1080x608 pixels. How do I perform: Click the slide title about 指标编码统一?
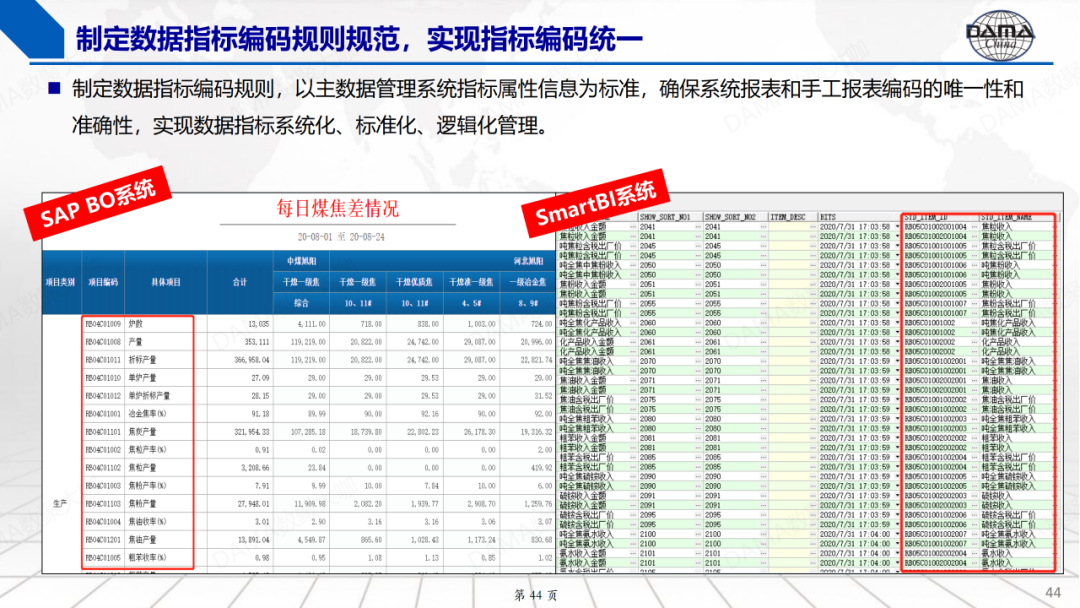tap(359, 39)
